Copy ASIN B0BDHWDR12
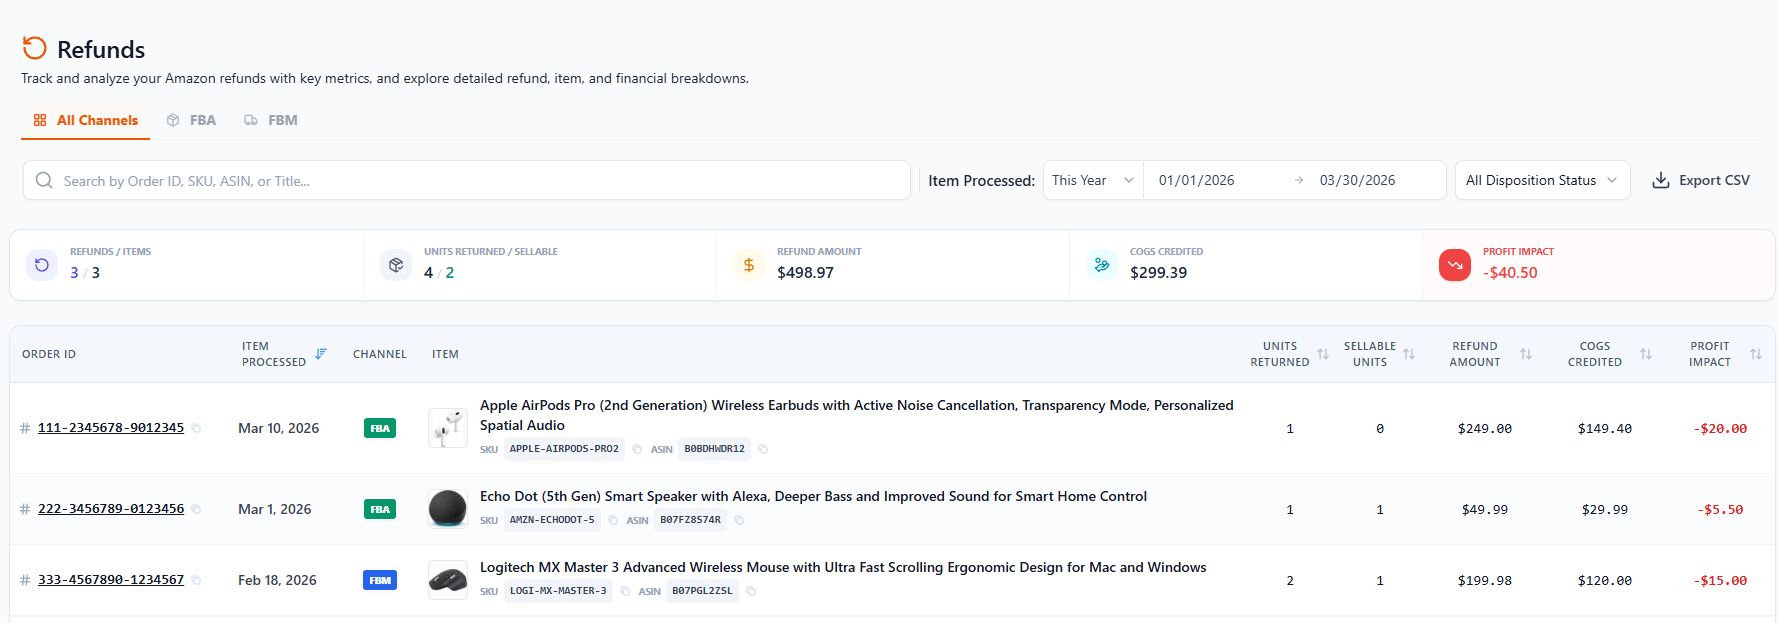Viewport: 1778px width, 623px height. (x=763, y=449)
